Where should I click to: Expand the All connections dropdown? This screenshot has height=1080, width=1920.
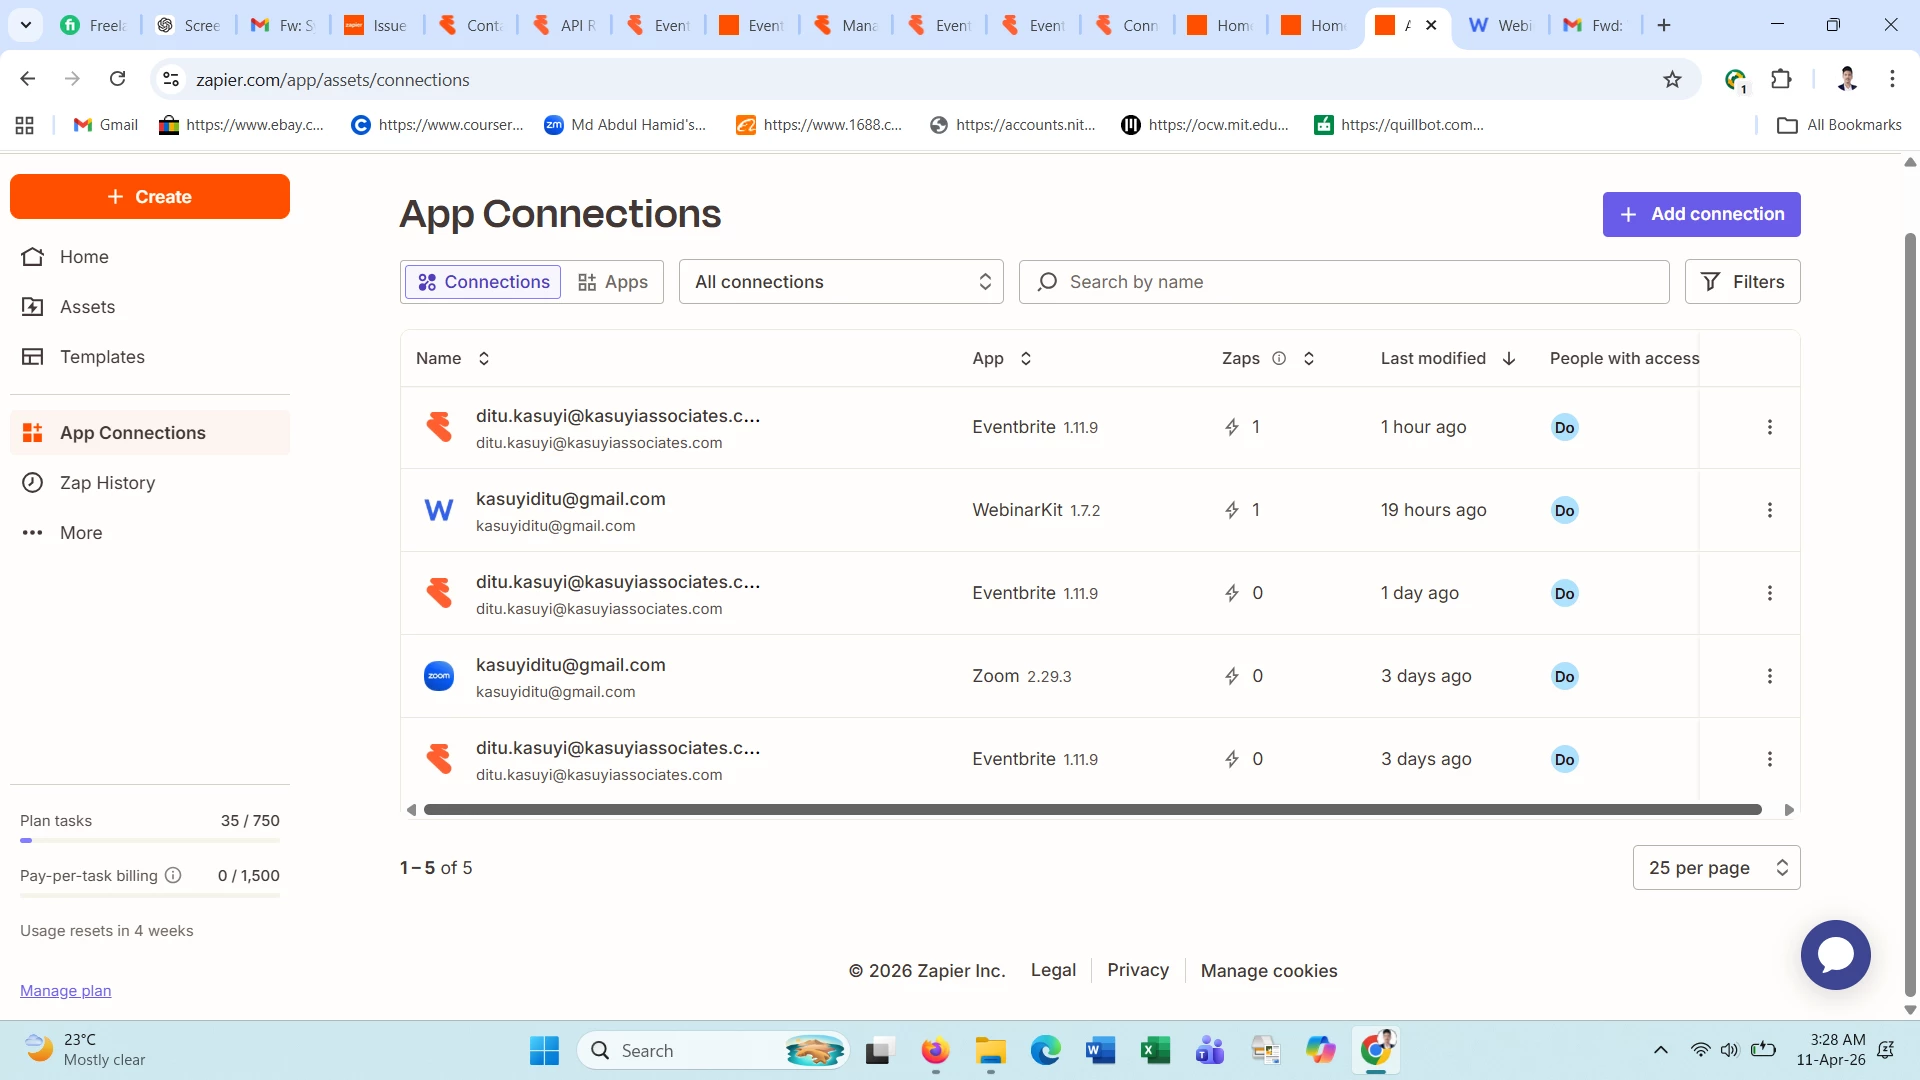(841, 282)
